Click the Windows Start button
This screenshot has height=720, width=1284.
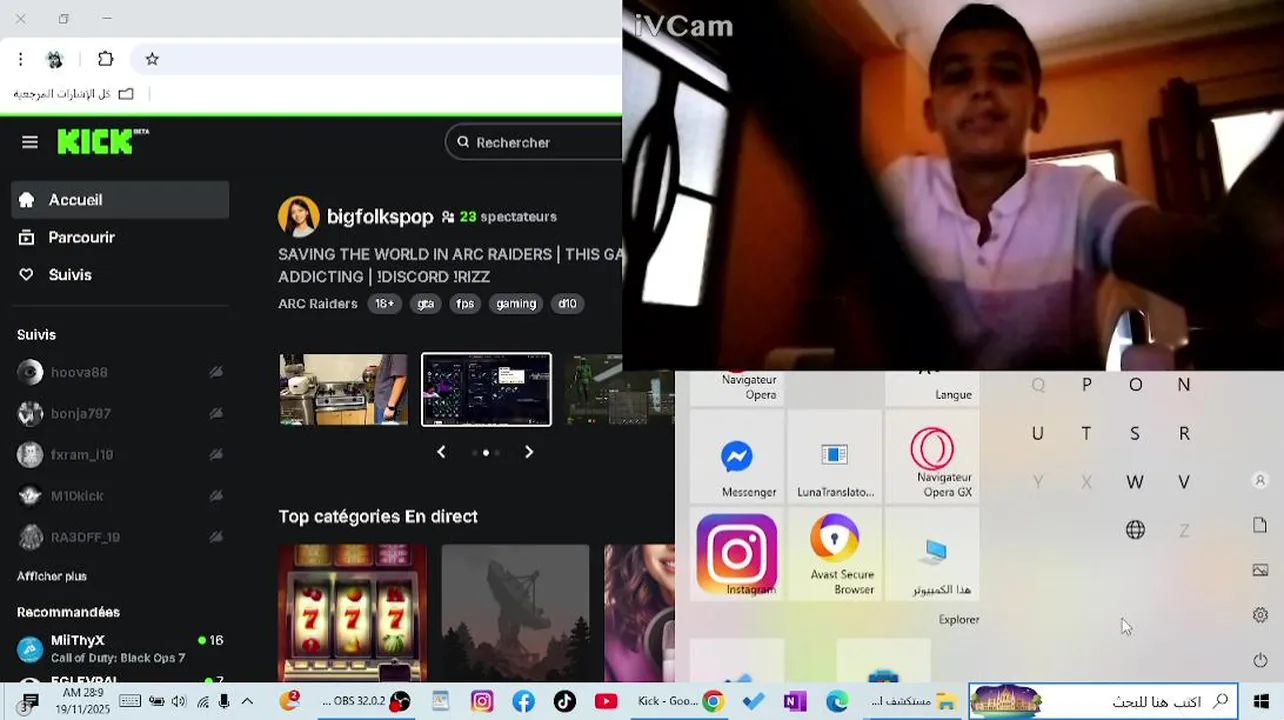tap(1262, 702)
